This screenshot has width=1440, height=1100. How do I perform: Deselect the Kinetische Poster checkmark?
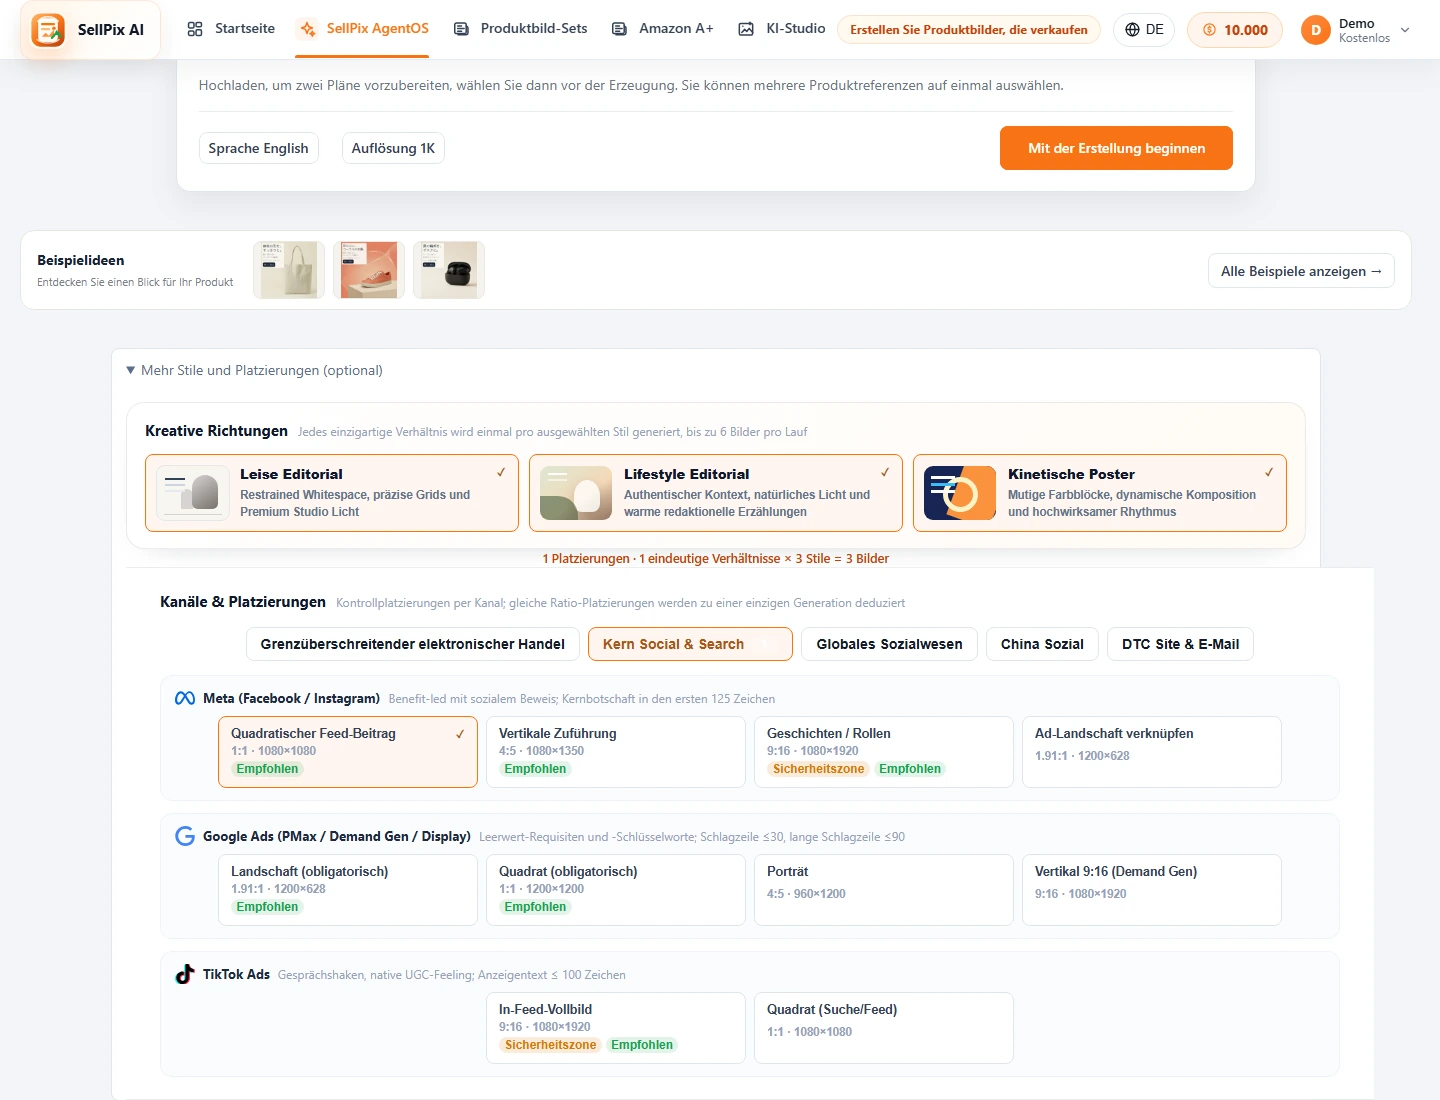coord(1269,472)
